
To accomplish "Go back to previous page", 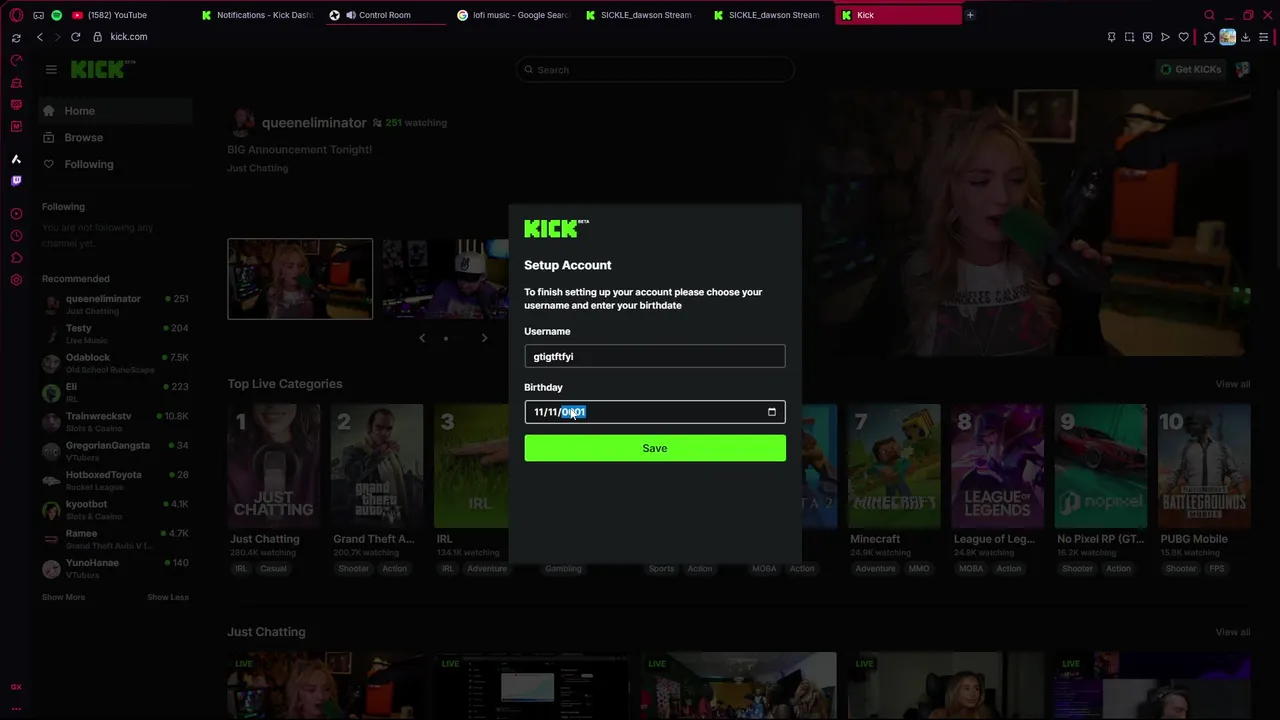I will [x=40, y=37].
